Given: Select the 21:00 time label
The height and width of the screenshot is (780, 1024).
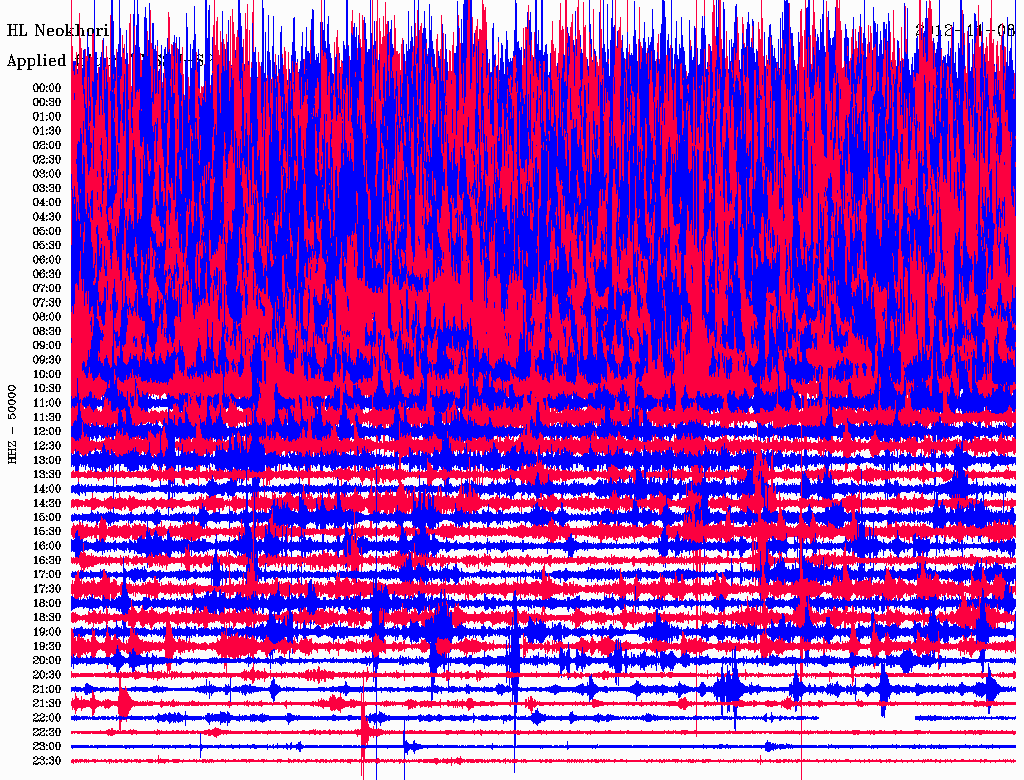Looking at the screenshot, I should pyautogui.click(x=47, y=689).
